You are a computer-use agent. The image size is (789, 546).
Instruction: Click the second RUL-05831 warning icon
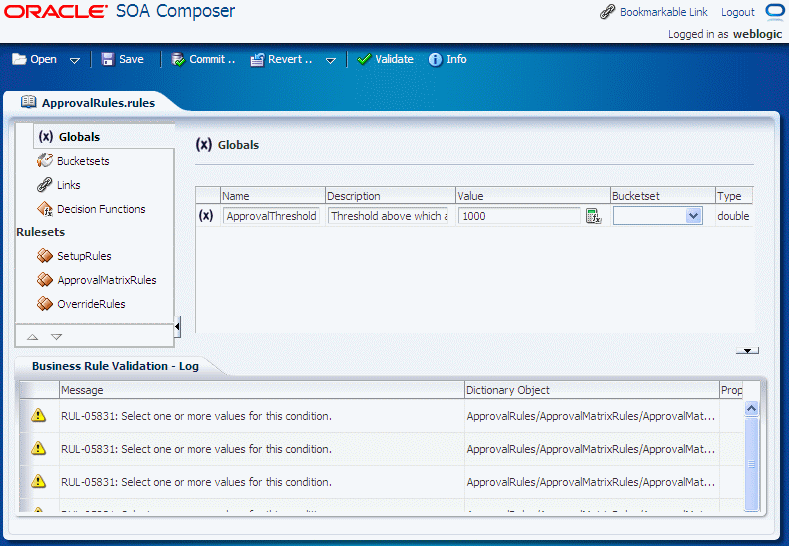(38, 448)
